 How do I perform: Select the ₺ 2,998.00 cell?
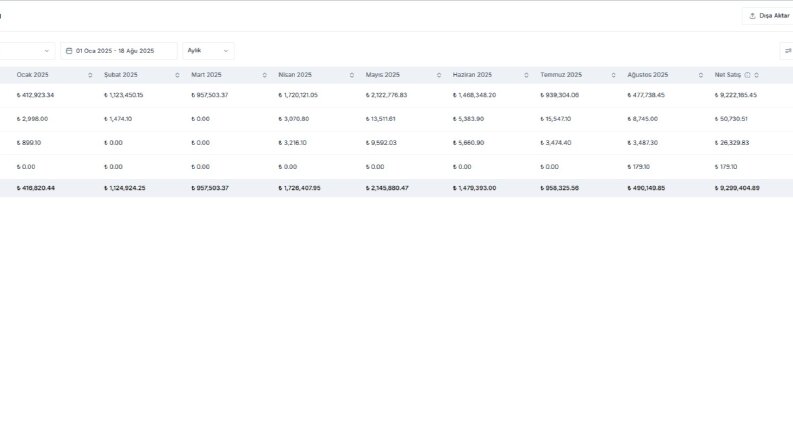32,119
